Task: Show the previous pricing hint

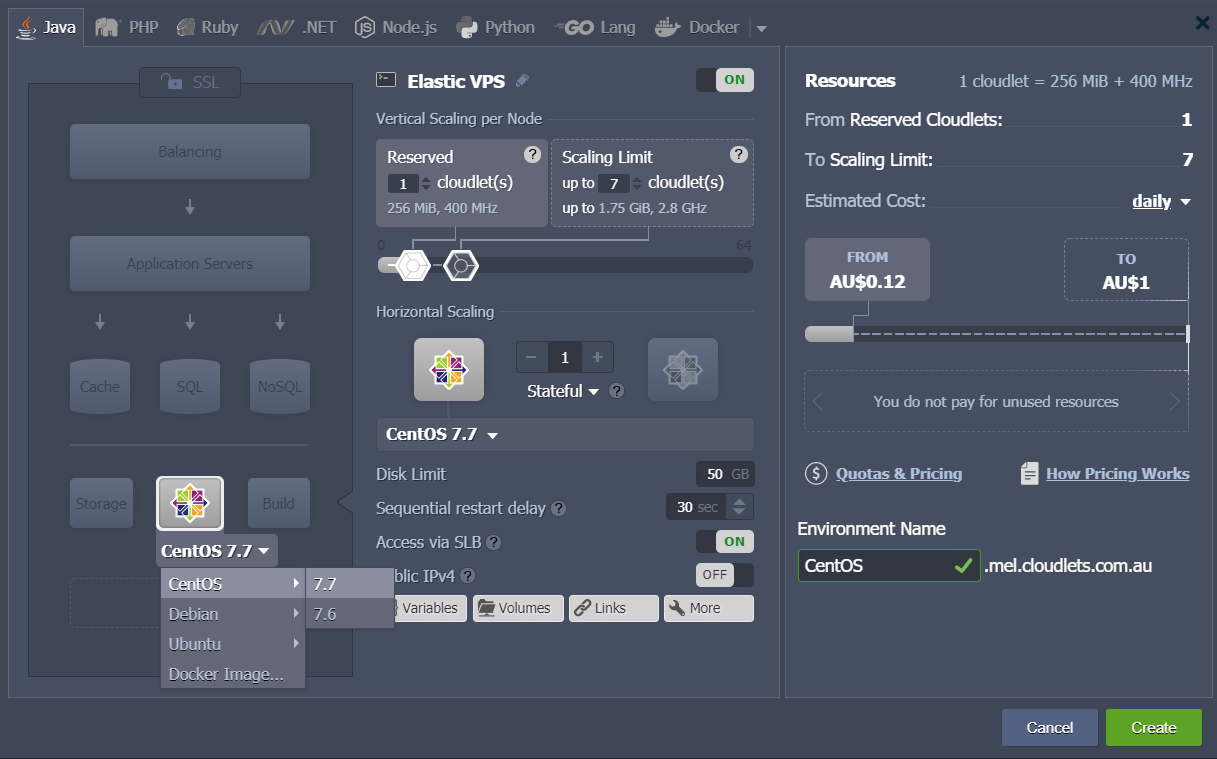Action: point(818,402)
